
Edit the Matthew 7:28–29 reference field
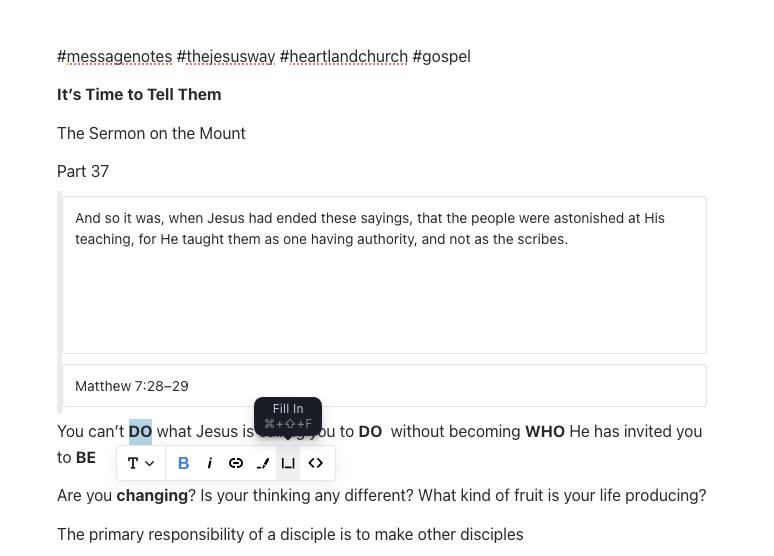(384, 386)
